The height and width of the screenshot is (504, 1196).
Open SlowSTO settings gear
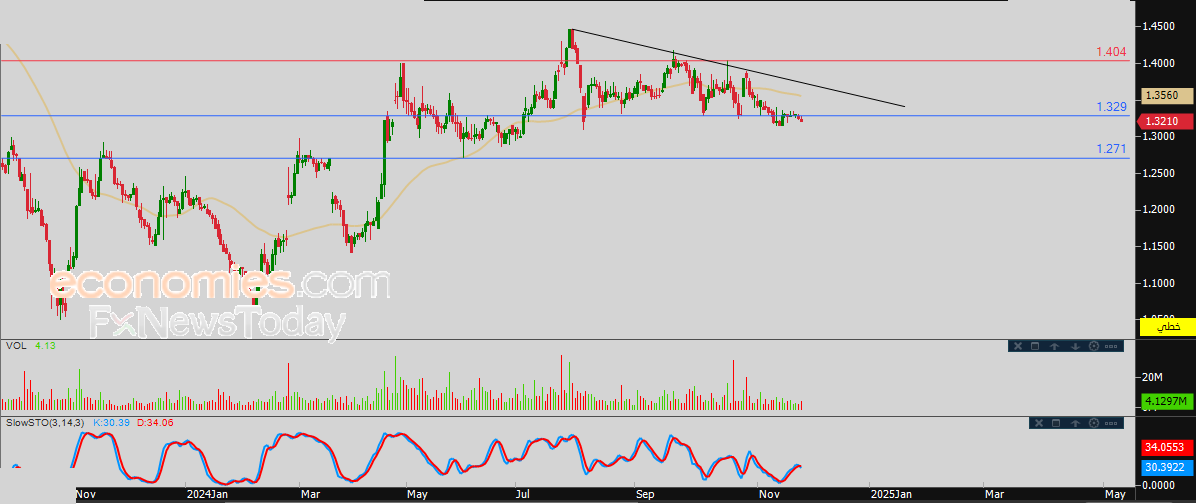(x=1094, y=423)
